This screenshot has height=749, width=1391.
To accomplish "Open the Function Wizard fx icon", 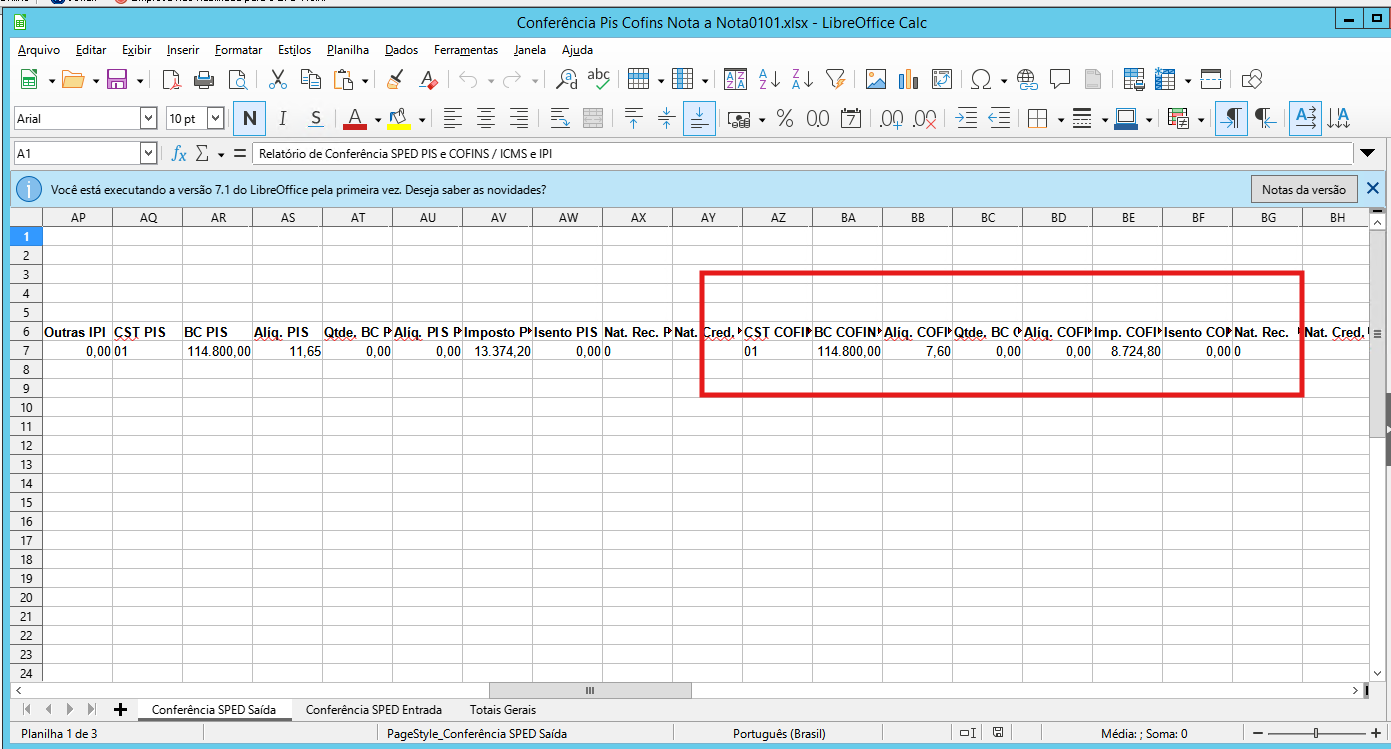I will [x=179, y=153].
